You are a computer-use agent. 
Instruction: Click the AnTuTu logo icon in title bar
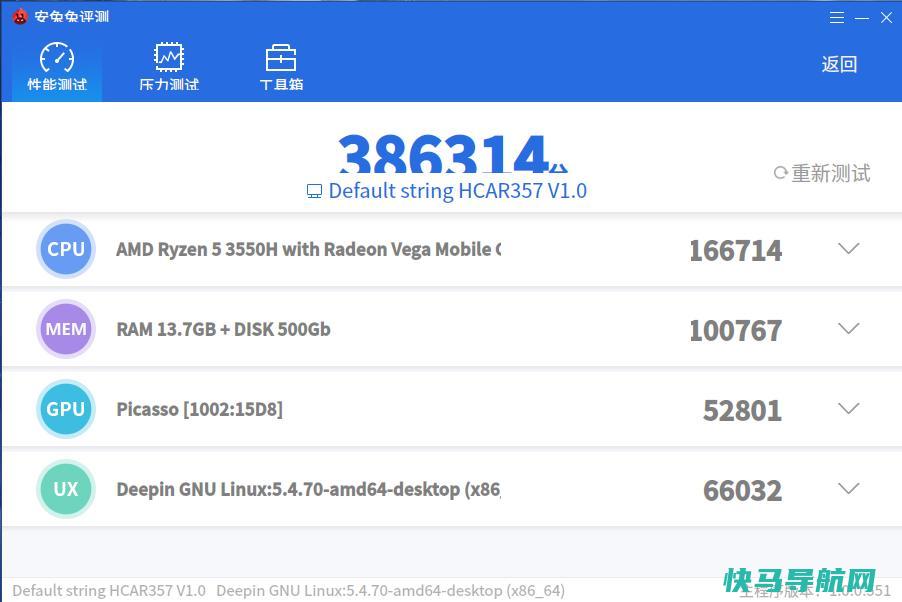20,17
